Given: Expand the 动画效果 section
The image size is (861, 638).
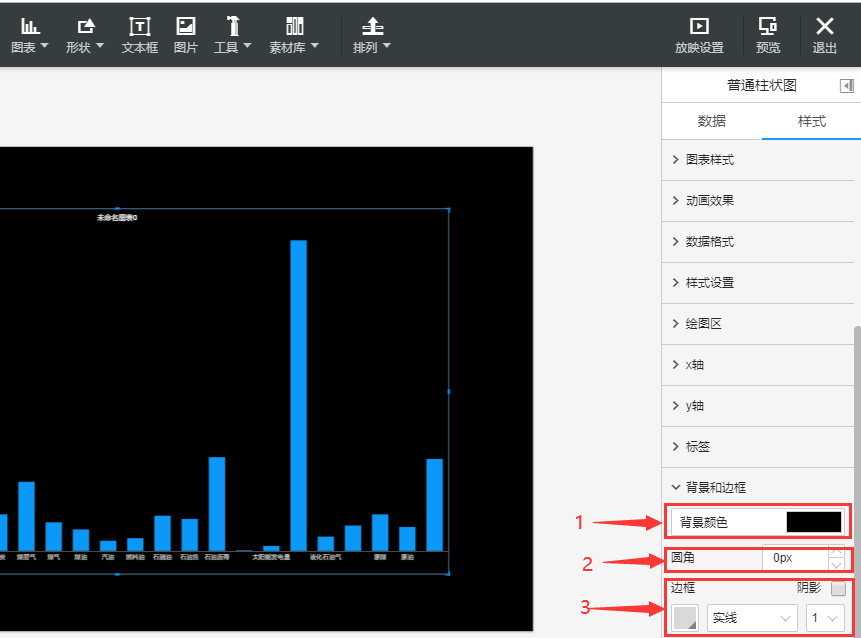Looking at the screenshot, I should [758, 201].
